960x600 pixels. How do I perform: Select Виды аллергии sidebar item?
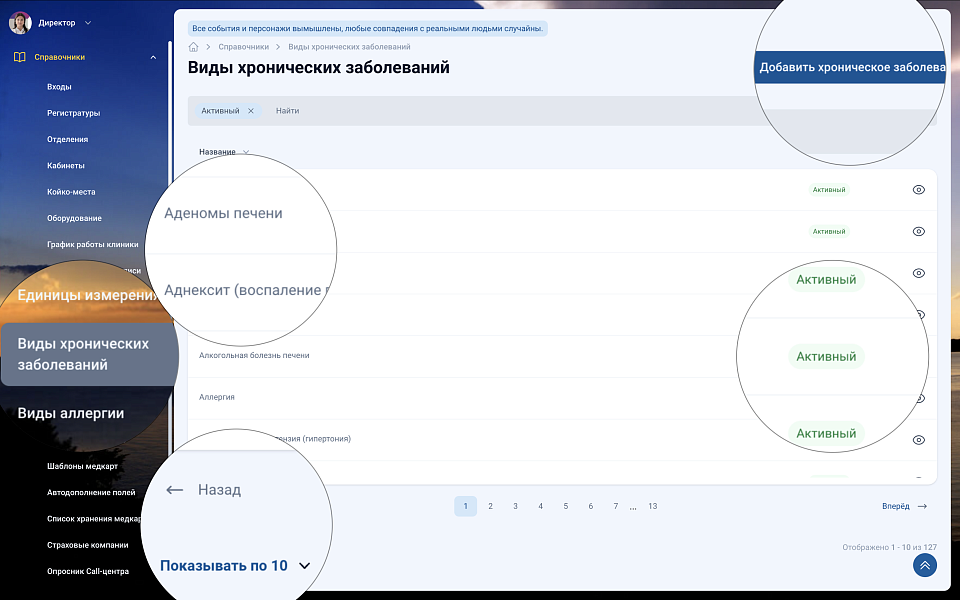pos(71,413)
